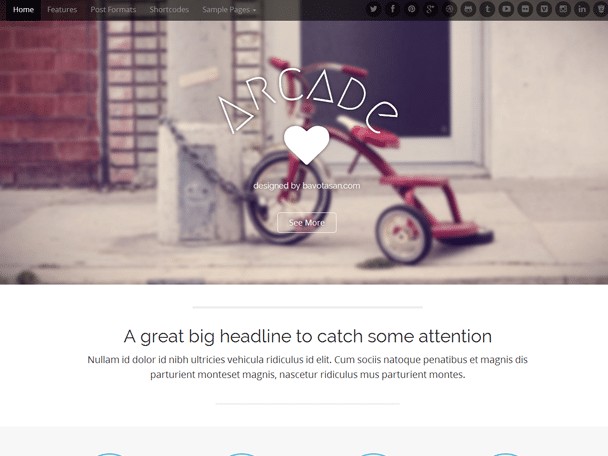Image resolution: width=608 pixels, height=456 pixels.
Task: Open the Facebook social icon
Action: point(392,9)
